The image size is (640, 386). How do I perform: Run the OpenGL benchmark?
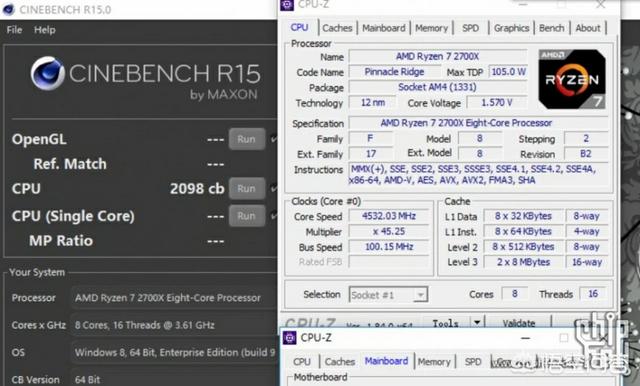coord(247,139)
